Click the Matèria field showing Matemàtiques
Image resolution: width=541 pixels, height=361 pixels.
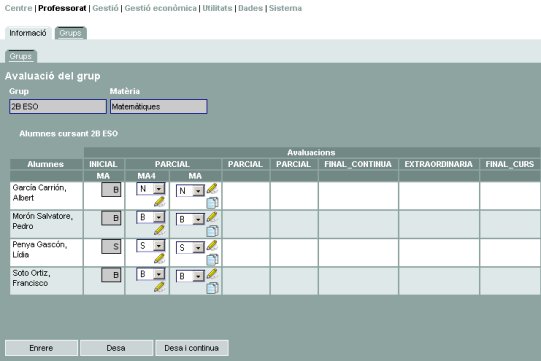click(159, 106)
